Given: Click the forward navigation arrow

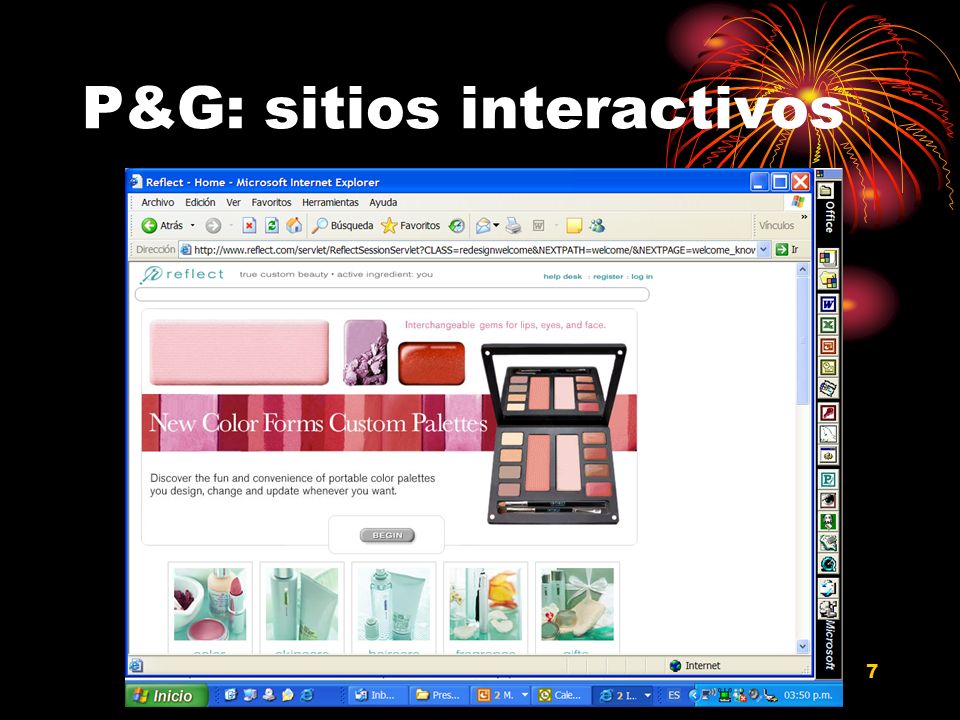Looking at the screenshot, I should (213, 226).
